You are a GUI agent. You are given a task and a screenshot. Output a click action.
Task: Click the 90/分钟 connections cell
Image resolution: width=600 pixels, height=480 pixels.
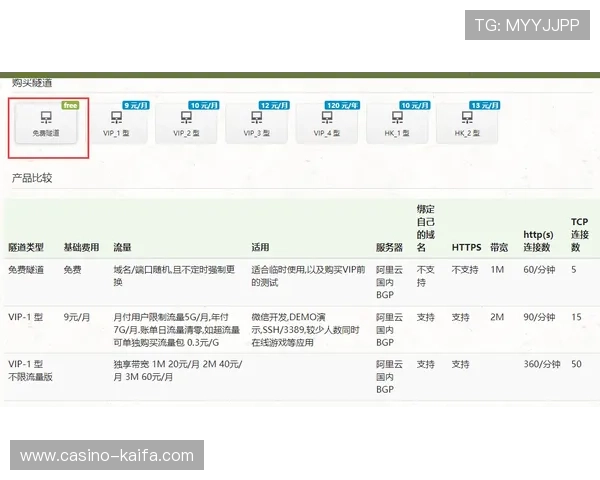click(x=539, y=317)
